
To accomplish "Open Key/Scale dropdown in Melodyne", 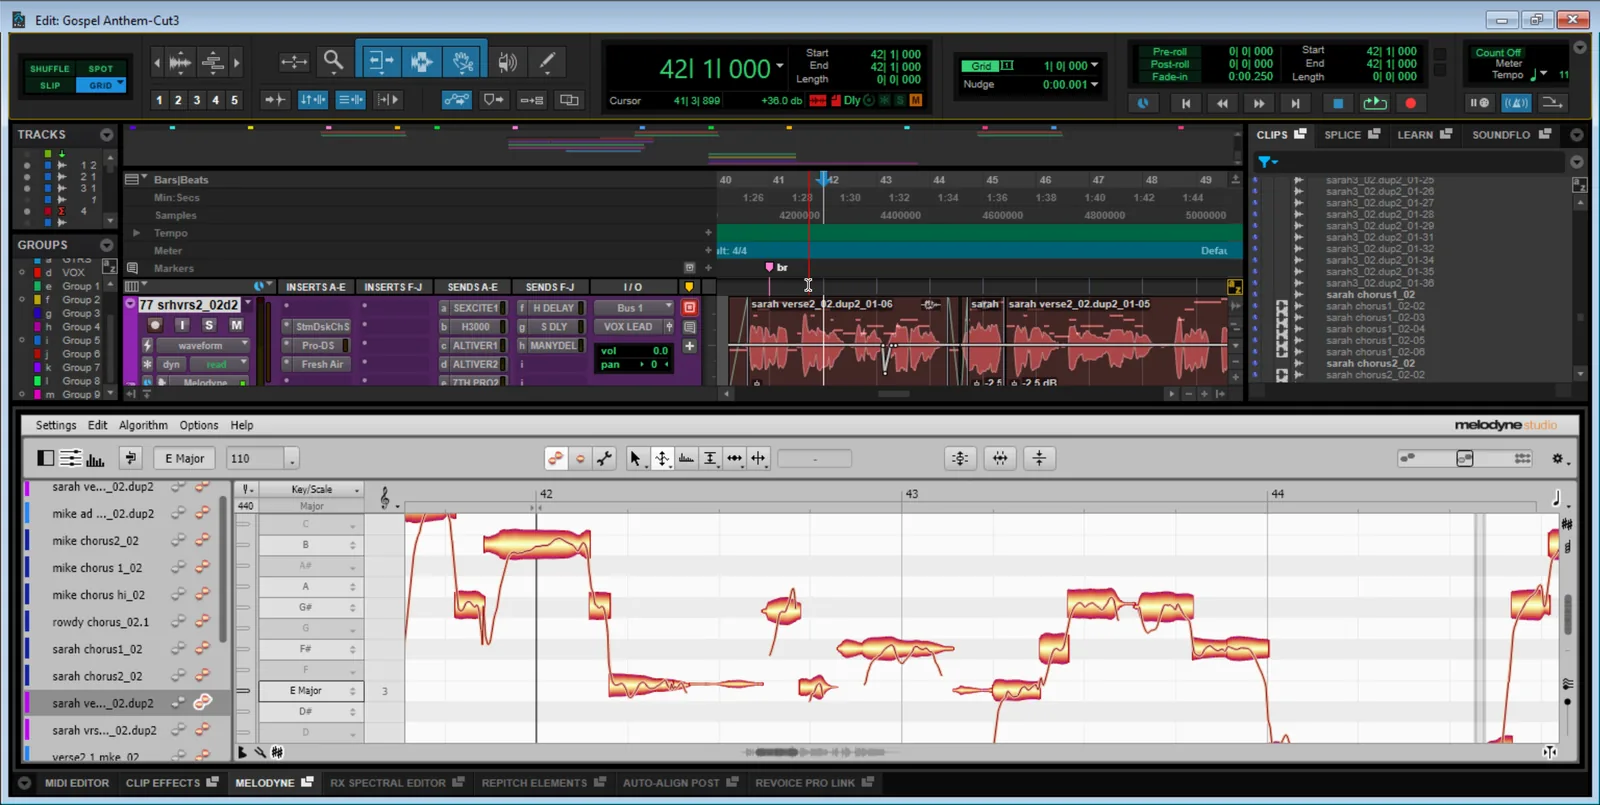I will [x=312, y=489].
